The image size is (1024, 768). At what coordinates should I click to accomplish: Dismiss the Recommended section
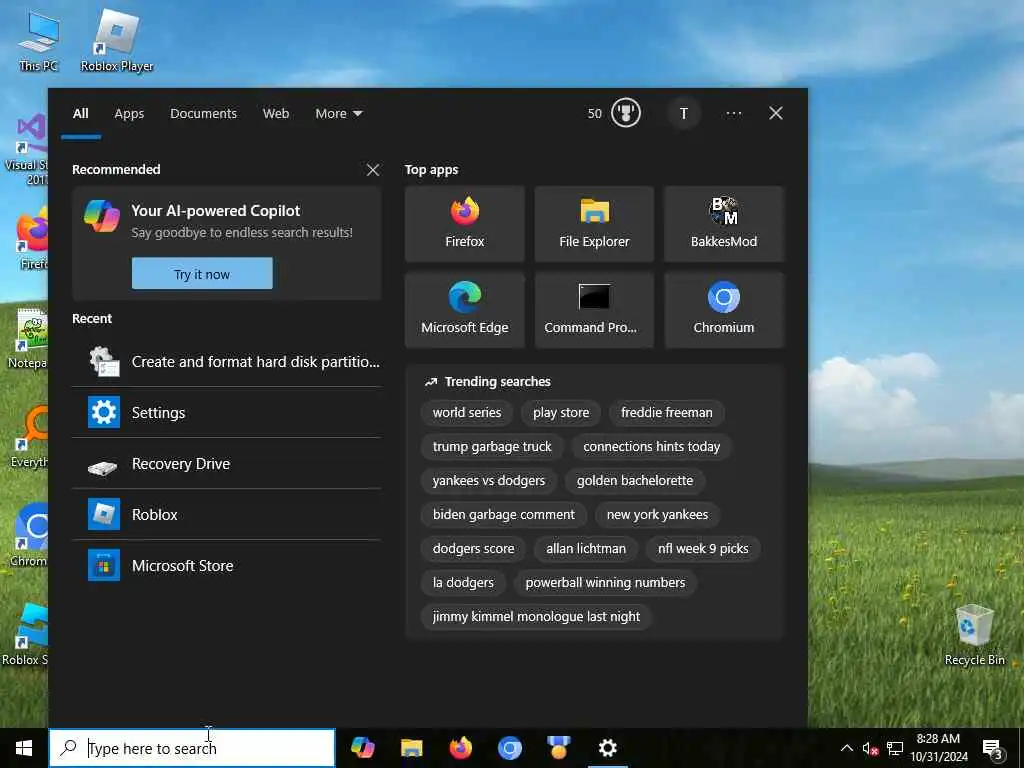tap(373, 170)
